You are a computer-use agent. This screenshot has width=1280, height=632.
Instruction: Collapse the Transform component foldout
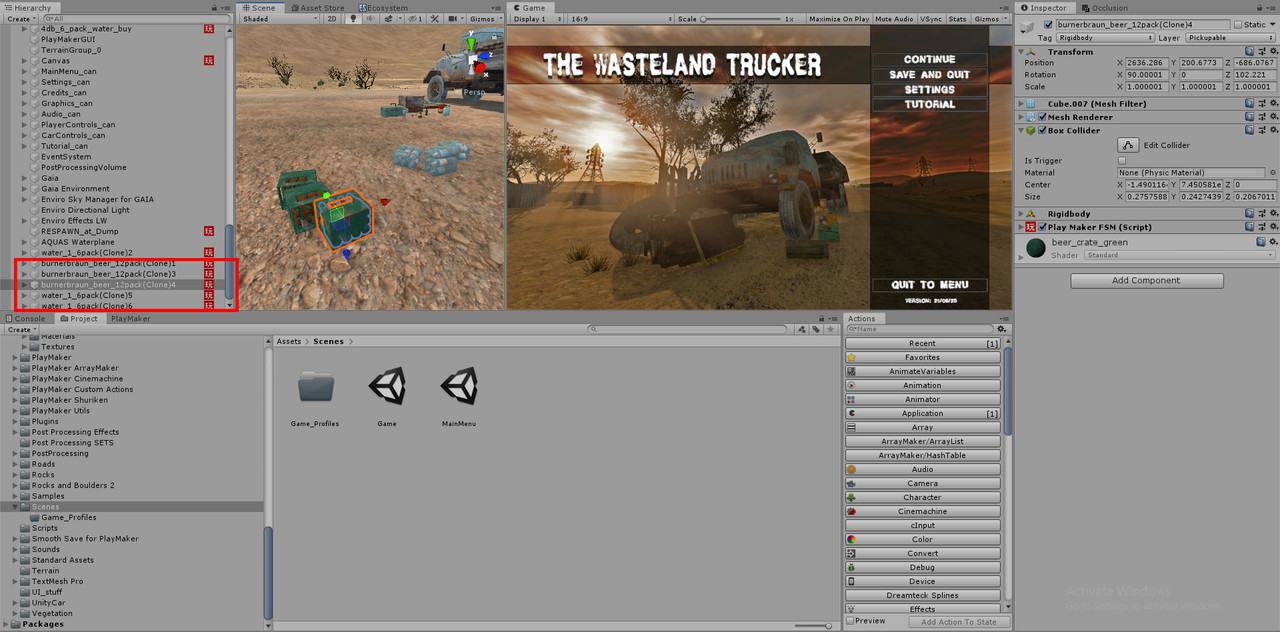1021,52
